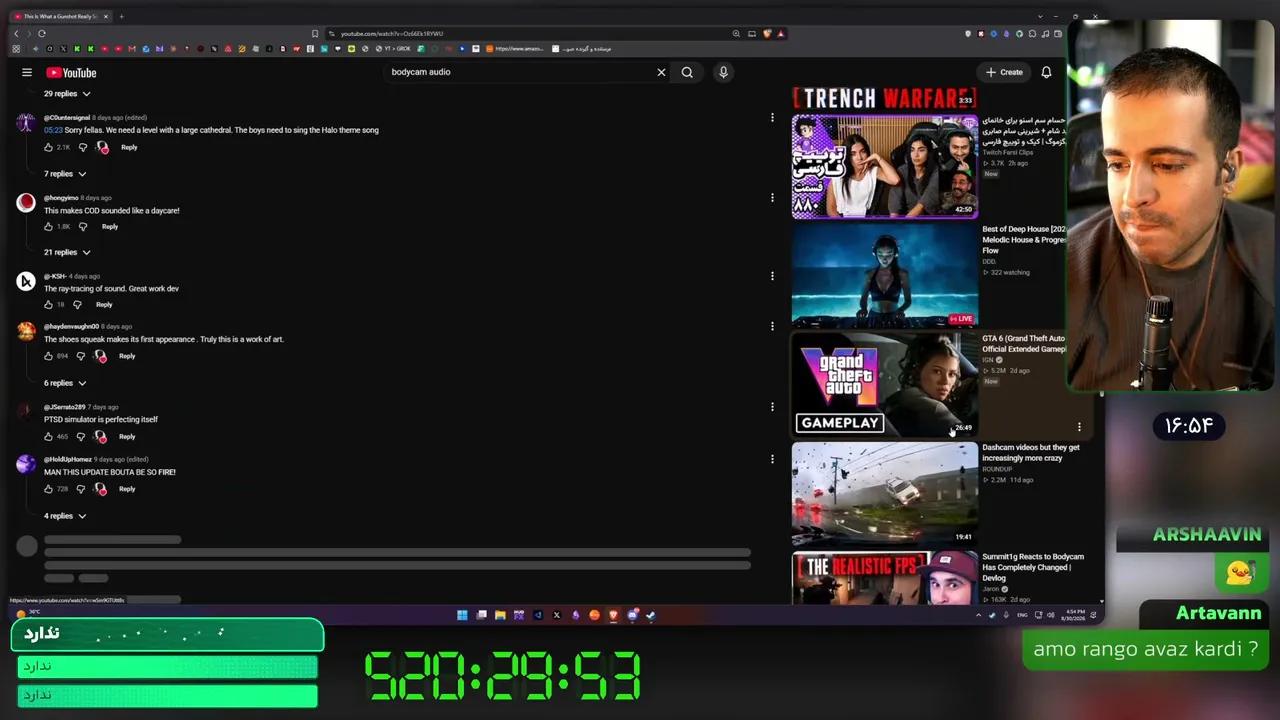Reply to the Halo theme song comment

pos(129,147)
